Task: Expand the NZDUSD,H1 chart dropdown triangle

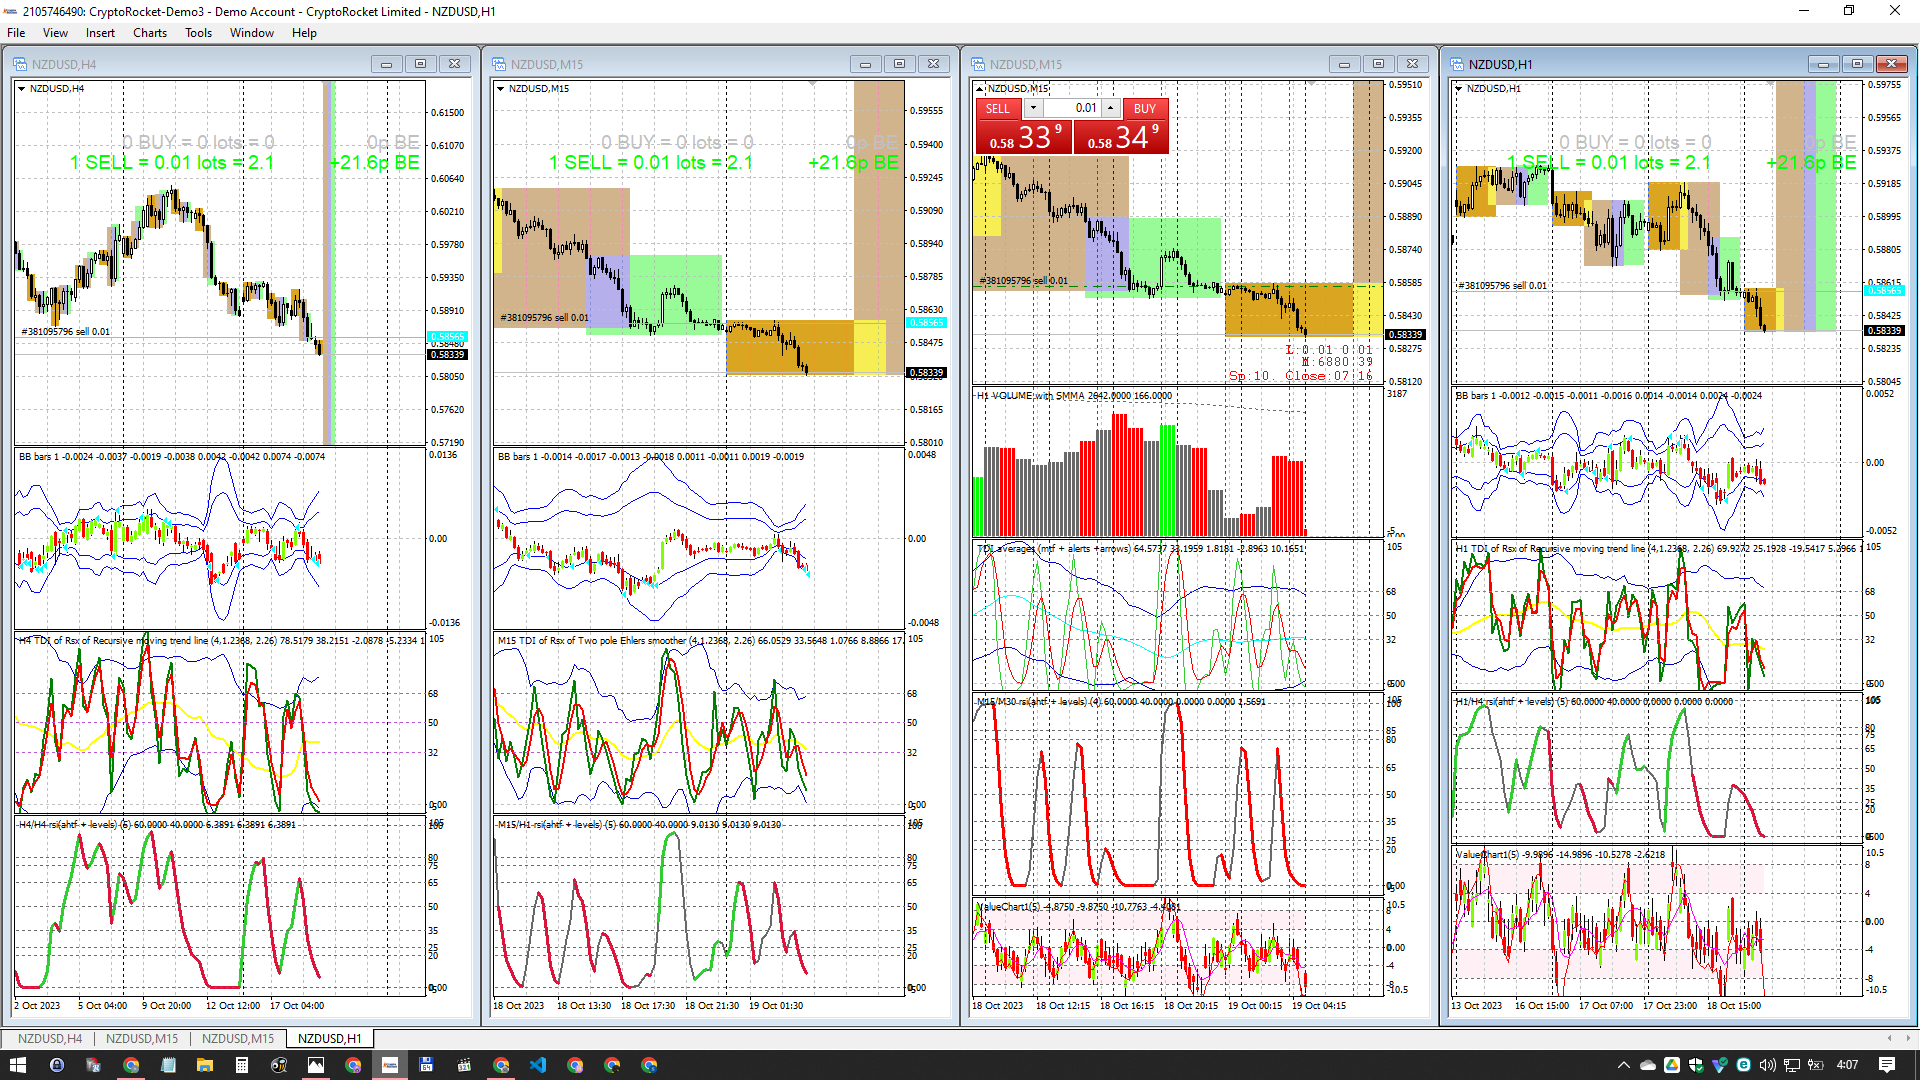Action: click(x=1459, y=89)
